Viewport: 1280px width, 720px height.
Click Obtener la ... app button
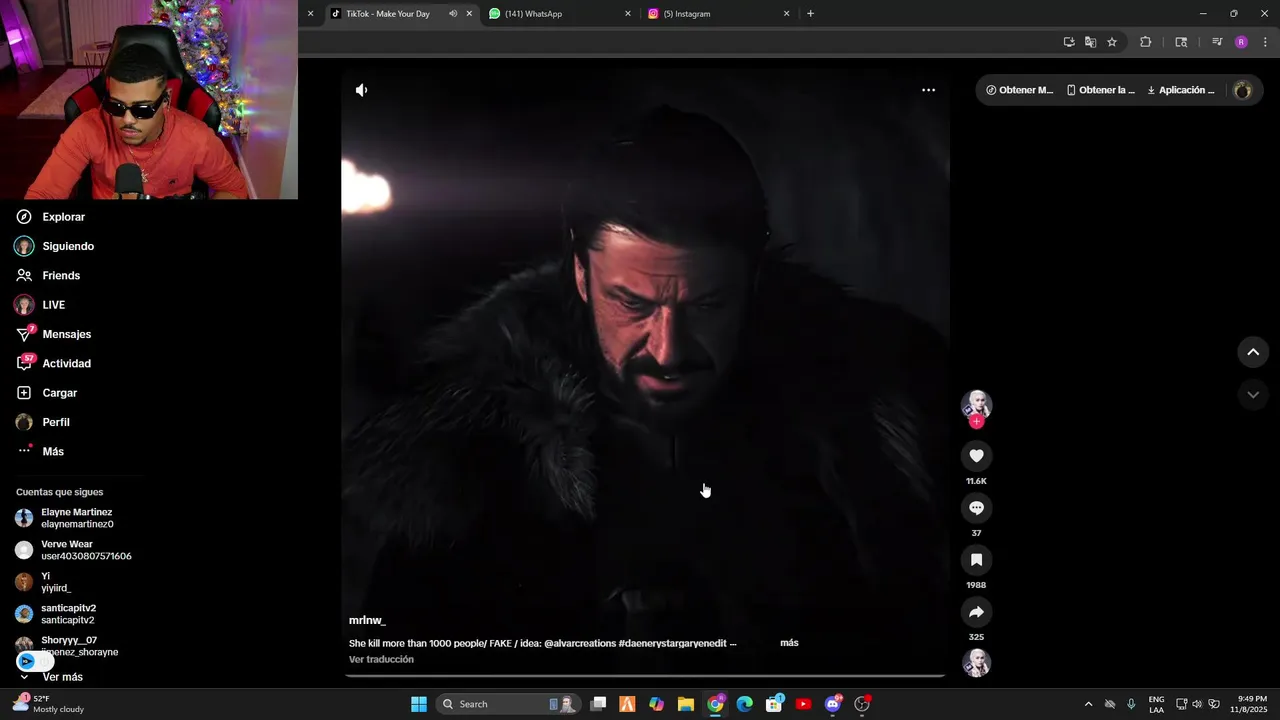point(1101,90)
